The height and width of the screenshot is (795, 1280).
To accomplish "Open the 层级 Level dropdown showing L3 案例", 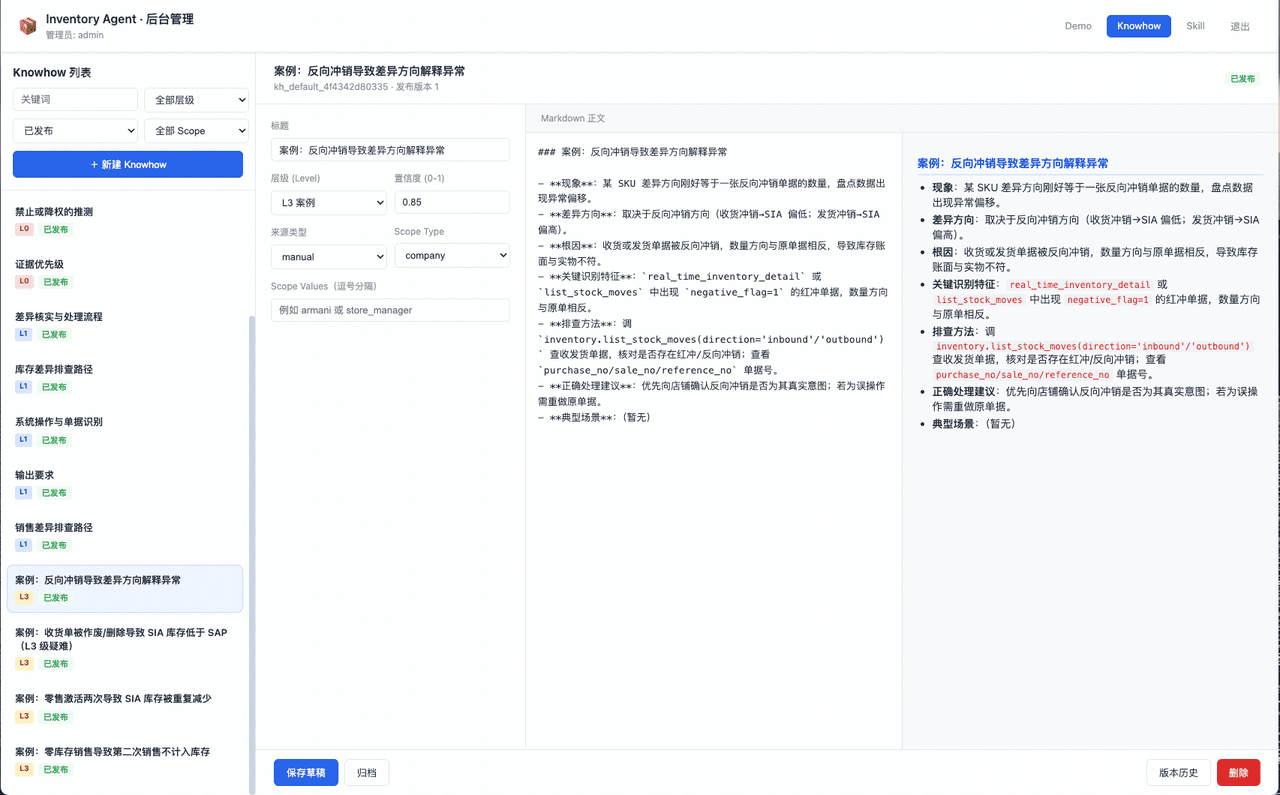I will click(329, 202).
